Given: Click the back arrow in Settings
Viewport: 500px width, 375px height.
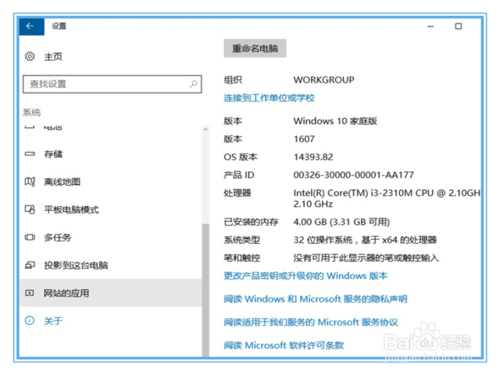Looking at the screenshot, I should pyautogui.click(x=31, y=26).
